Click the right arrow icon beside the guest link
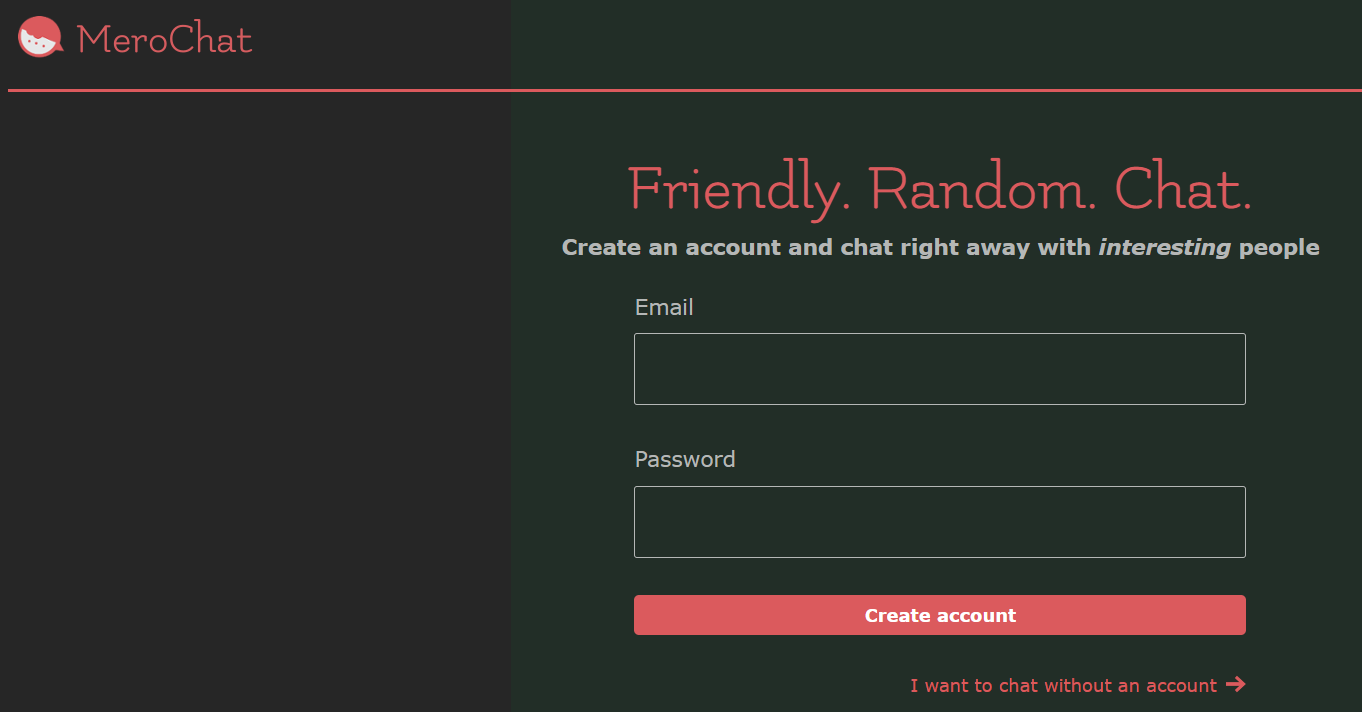The height and width of the screenshot is (712, 1362). [1235, 684]
